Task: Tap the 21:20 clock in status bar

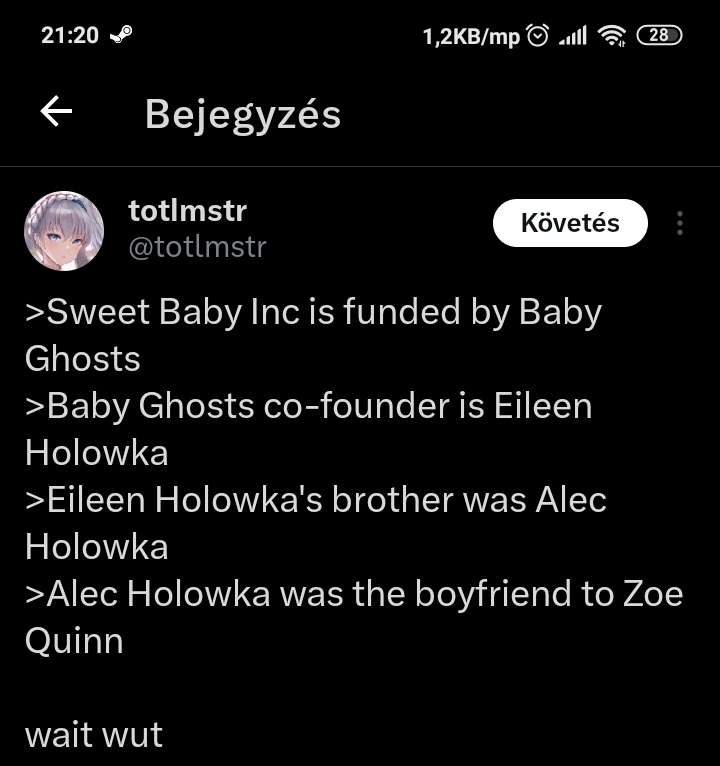Action: pyautogui.click(x=70, y=36)
